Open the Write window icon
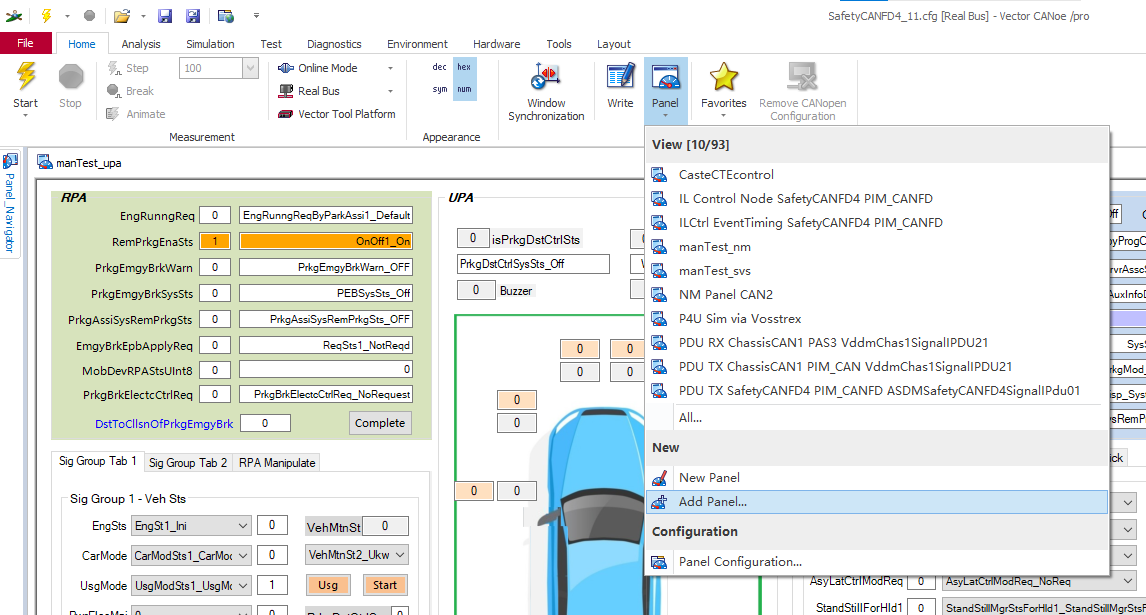 point(620,86)
